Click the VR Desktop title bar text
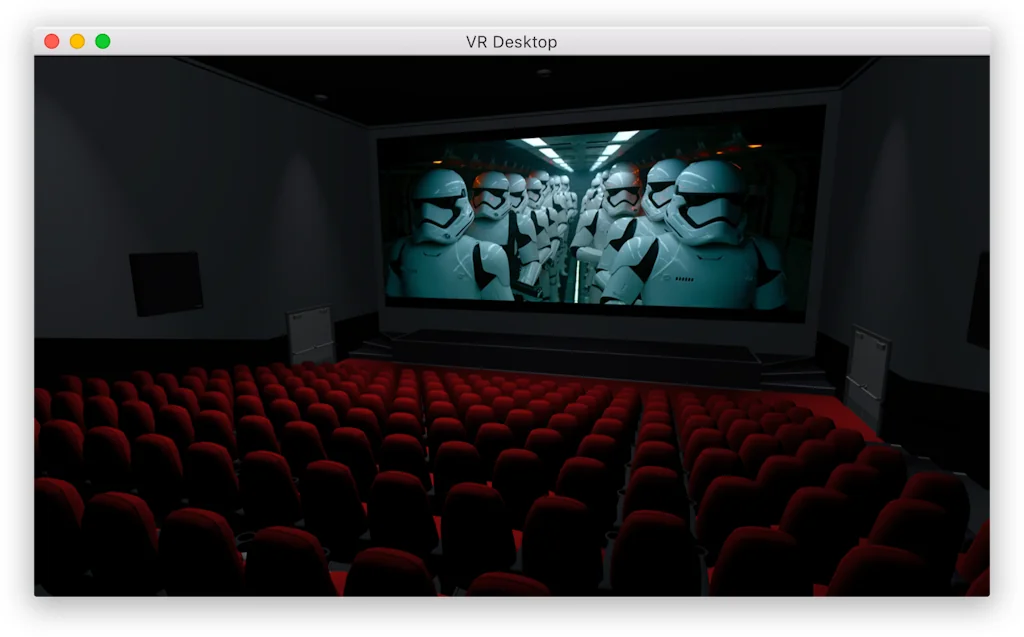1024x637 pixels. coord(511,42)
